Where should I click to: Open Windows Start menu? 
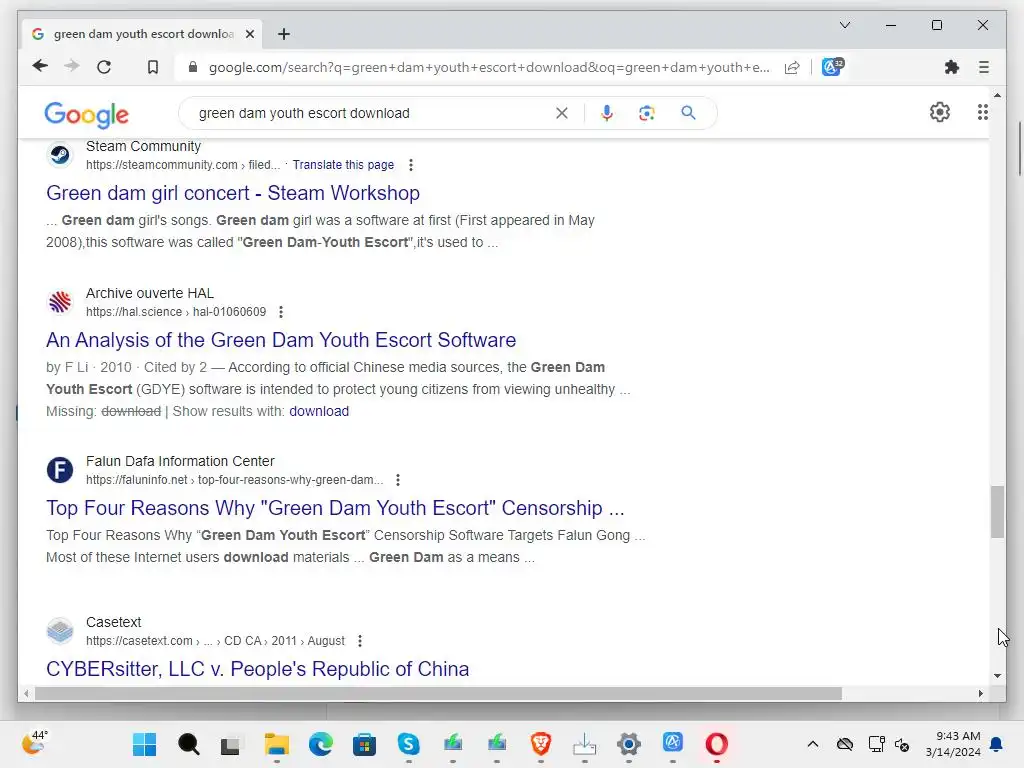tap(144, 744)
